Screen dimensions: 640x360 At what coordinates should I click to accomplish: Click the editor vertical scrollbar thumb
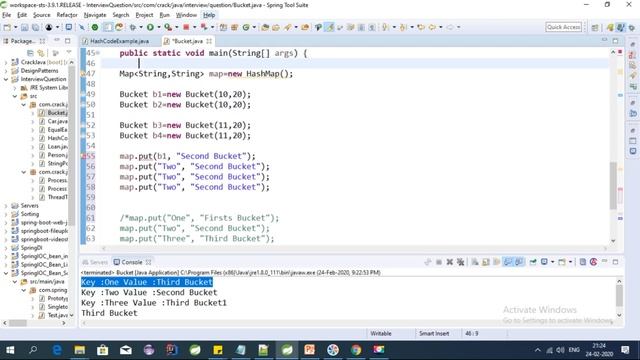click(613, 185)
